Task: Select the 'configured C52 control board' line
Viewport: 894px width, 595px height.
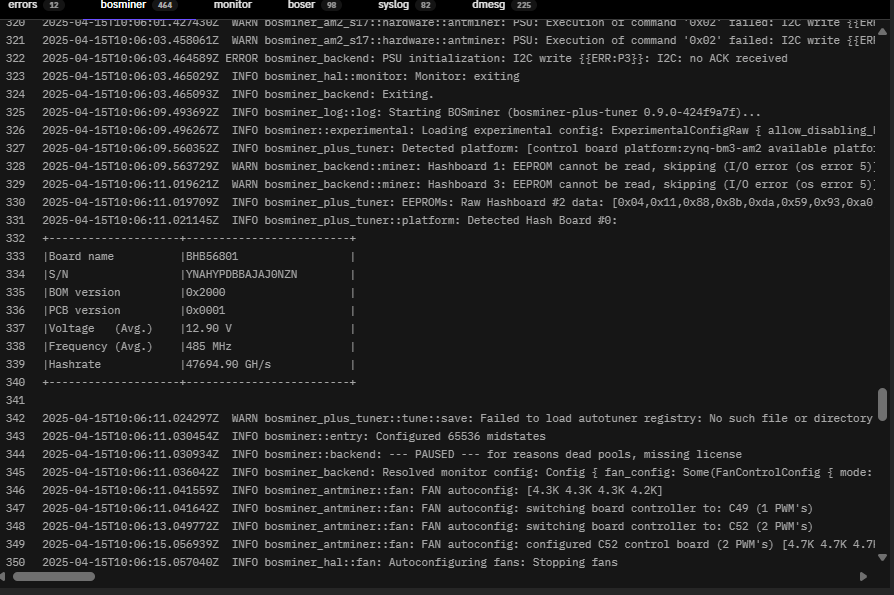Action: pyautogui.click(x=458, y=545)
